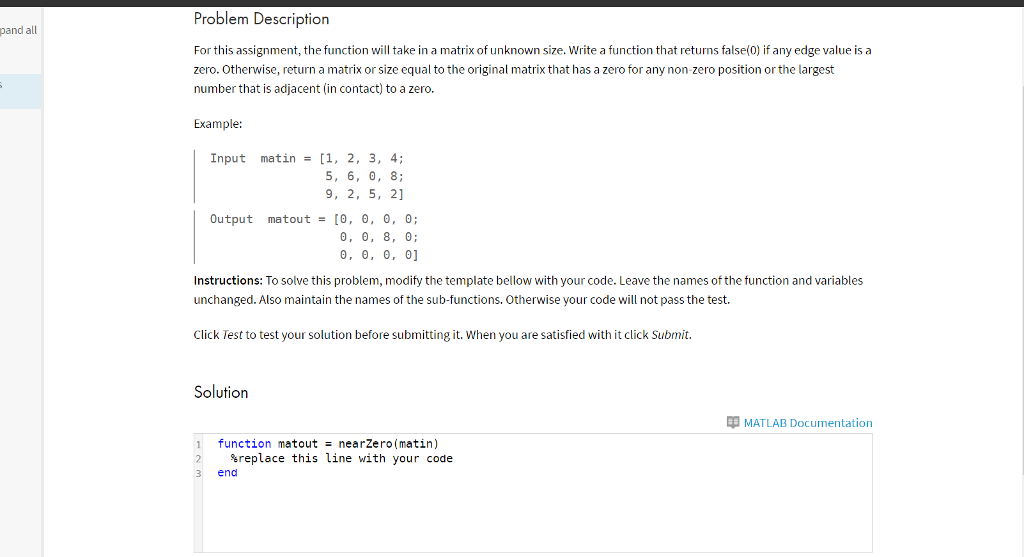Click the italic word 'Submit'
Image resolution: width=1024 pixels, height=557 pixels.
click(670, 335)
